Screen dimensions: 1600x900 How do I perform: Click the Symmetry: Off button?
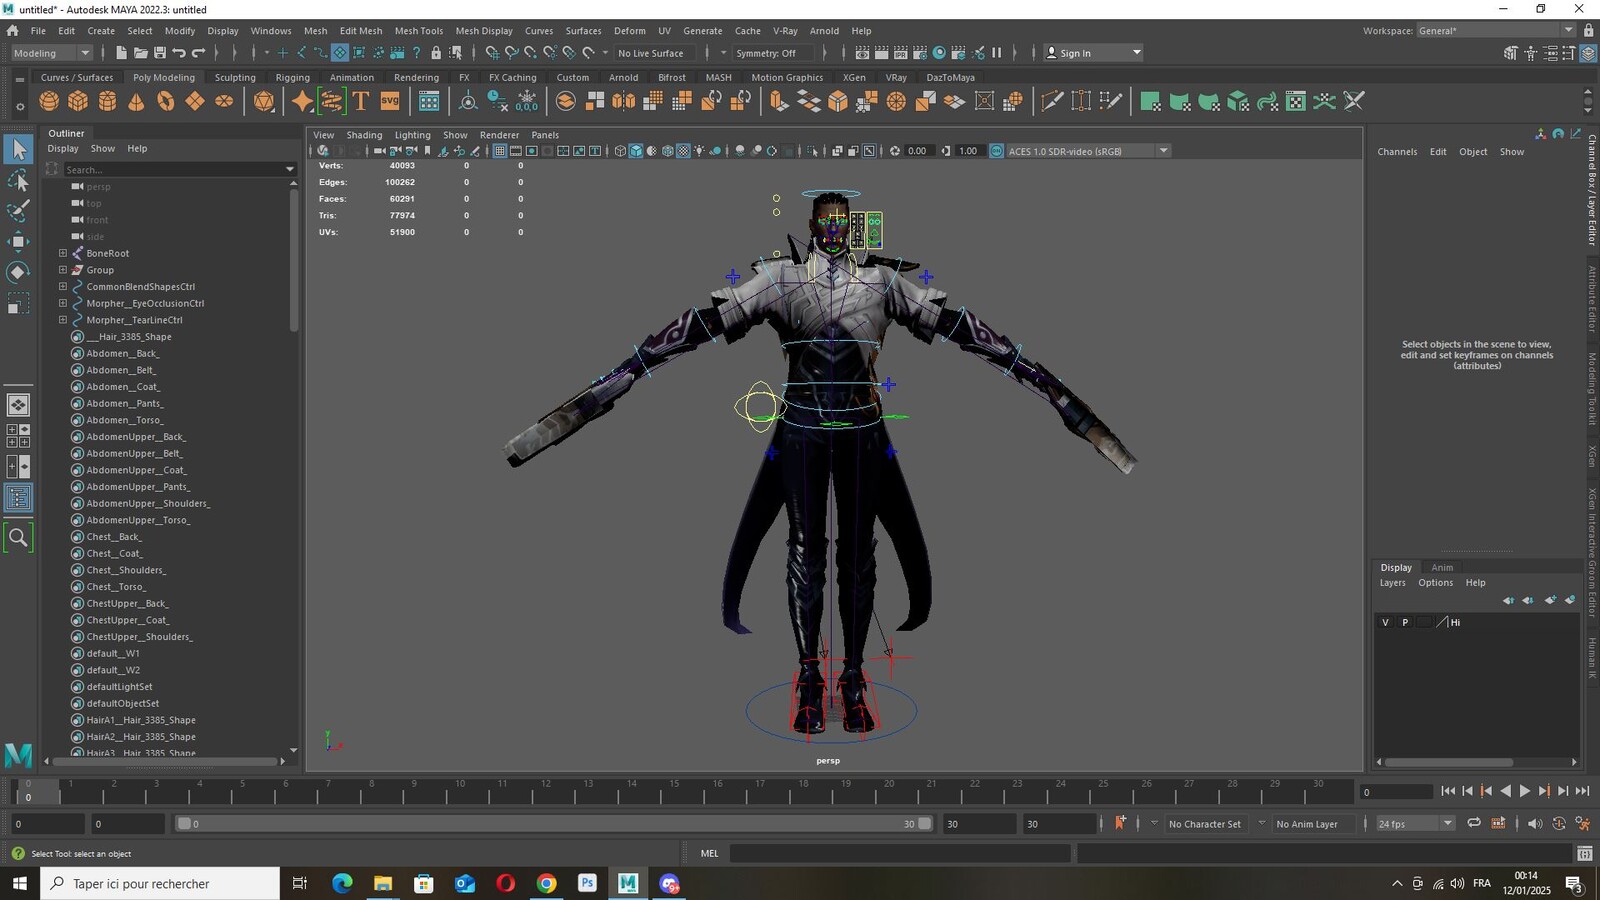tap(766, 53)
